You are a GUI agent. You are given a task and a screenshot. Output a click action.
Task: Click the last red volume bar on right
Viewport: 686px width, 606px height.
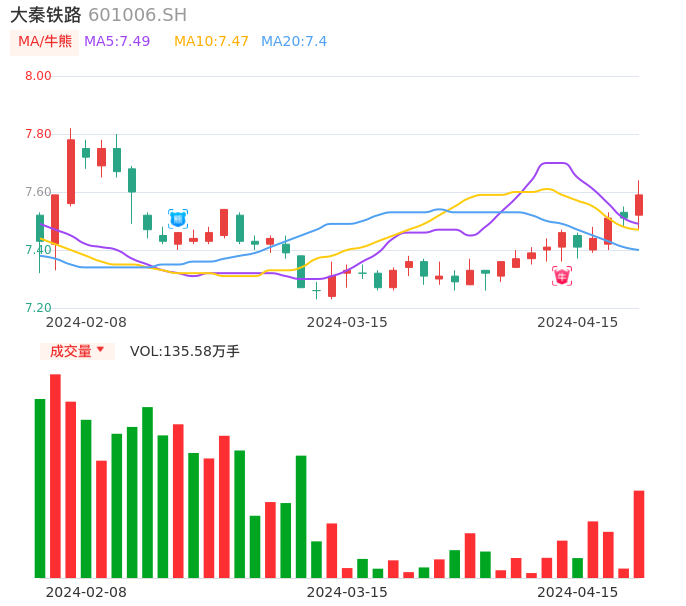point(639,534)
